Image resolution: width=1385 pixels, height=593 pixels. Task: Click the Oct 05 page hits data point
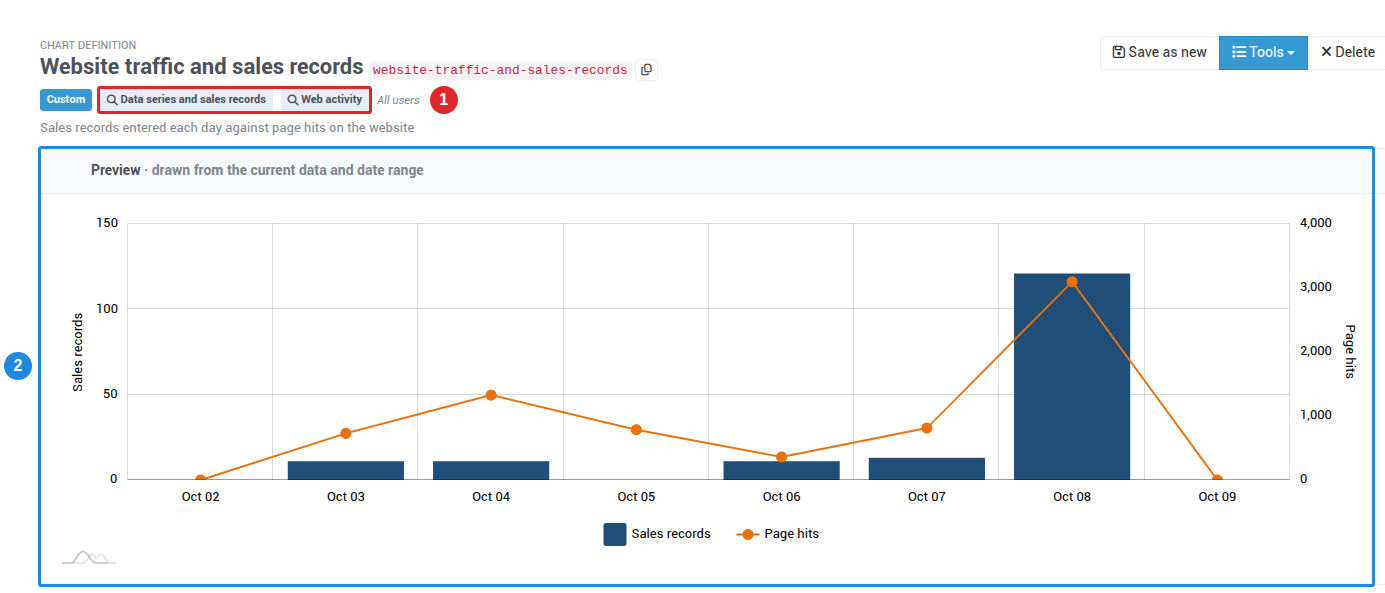[636, 430]
